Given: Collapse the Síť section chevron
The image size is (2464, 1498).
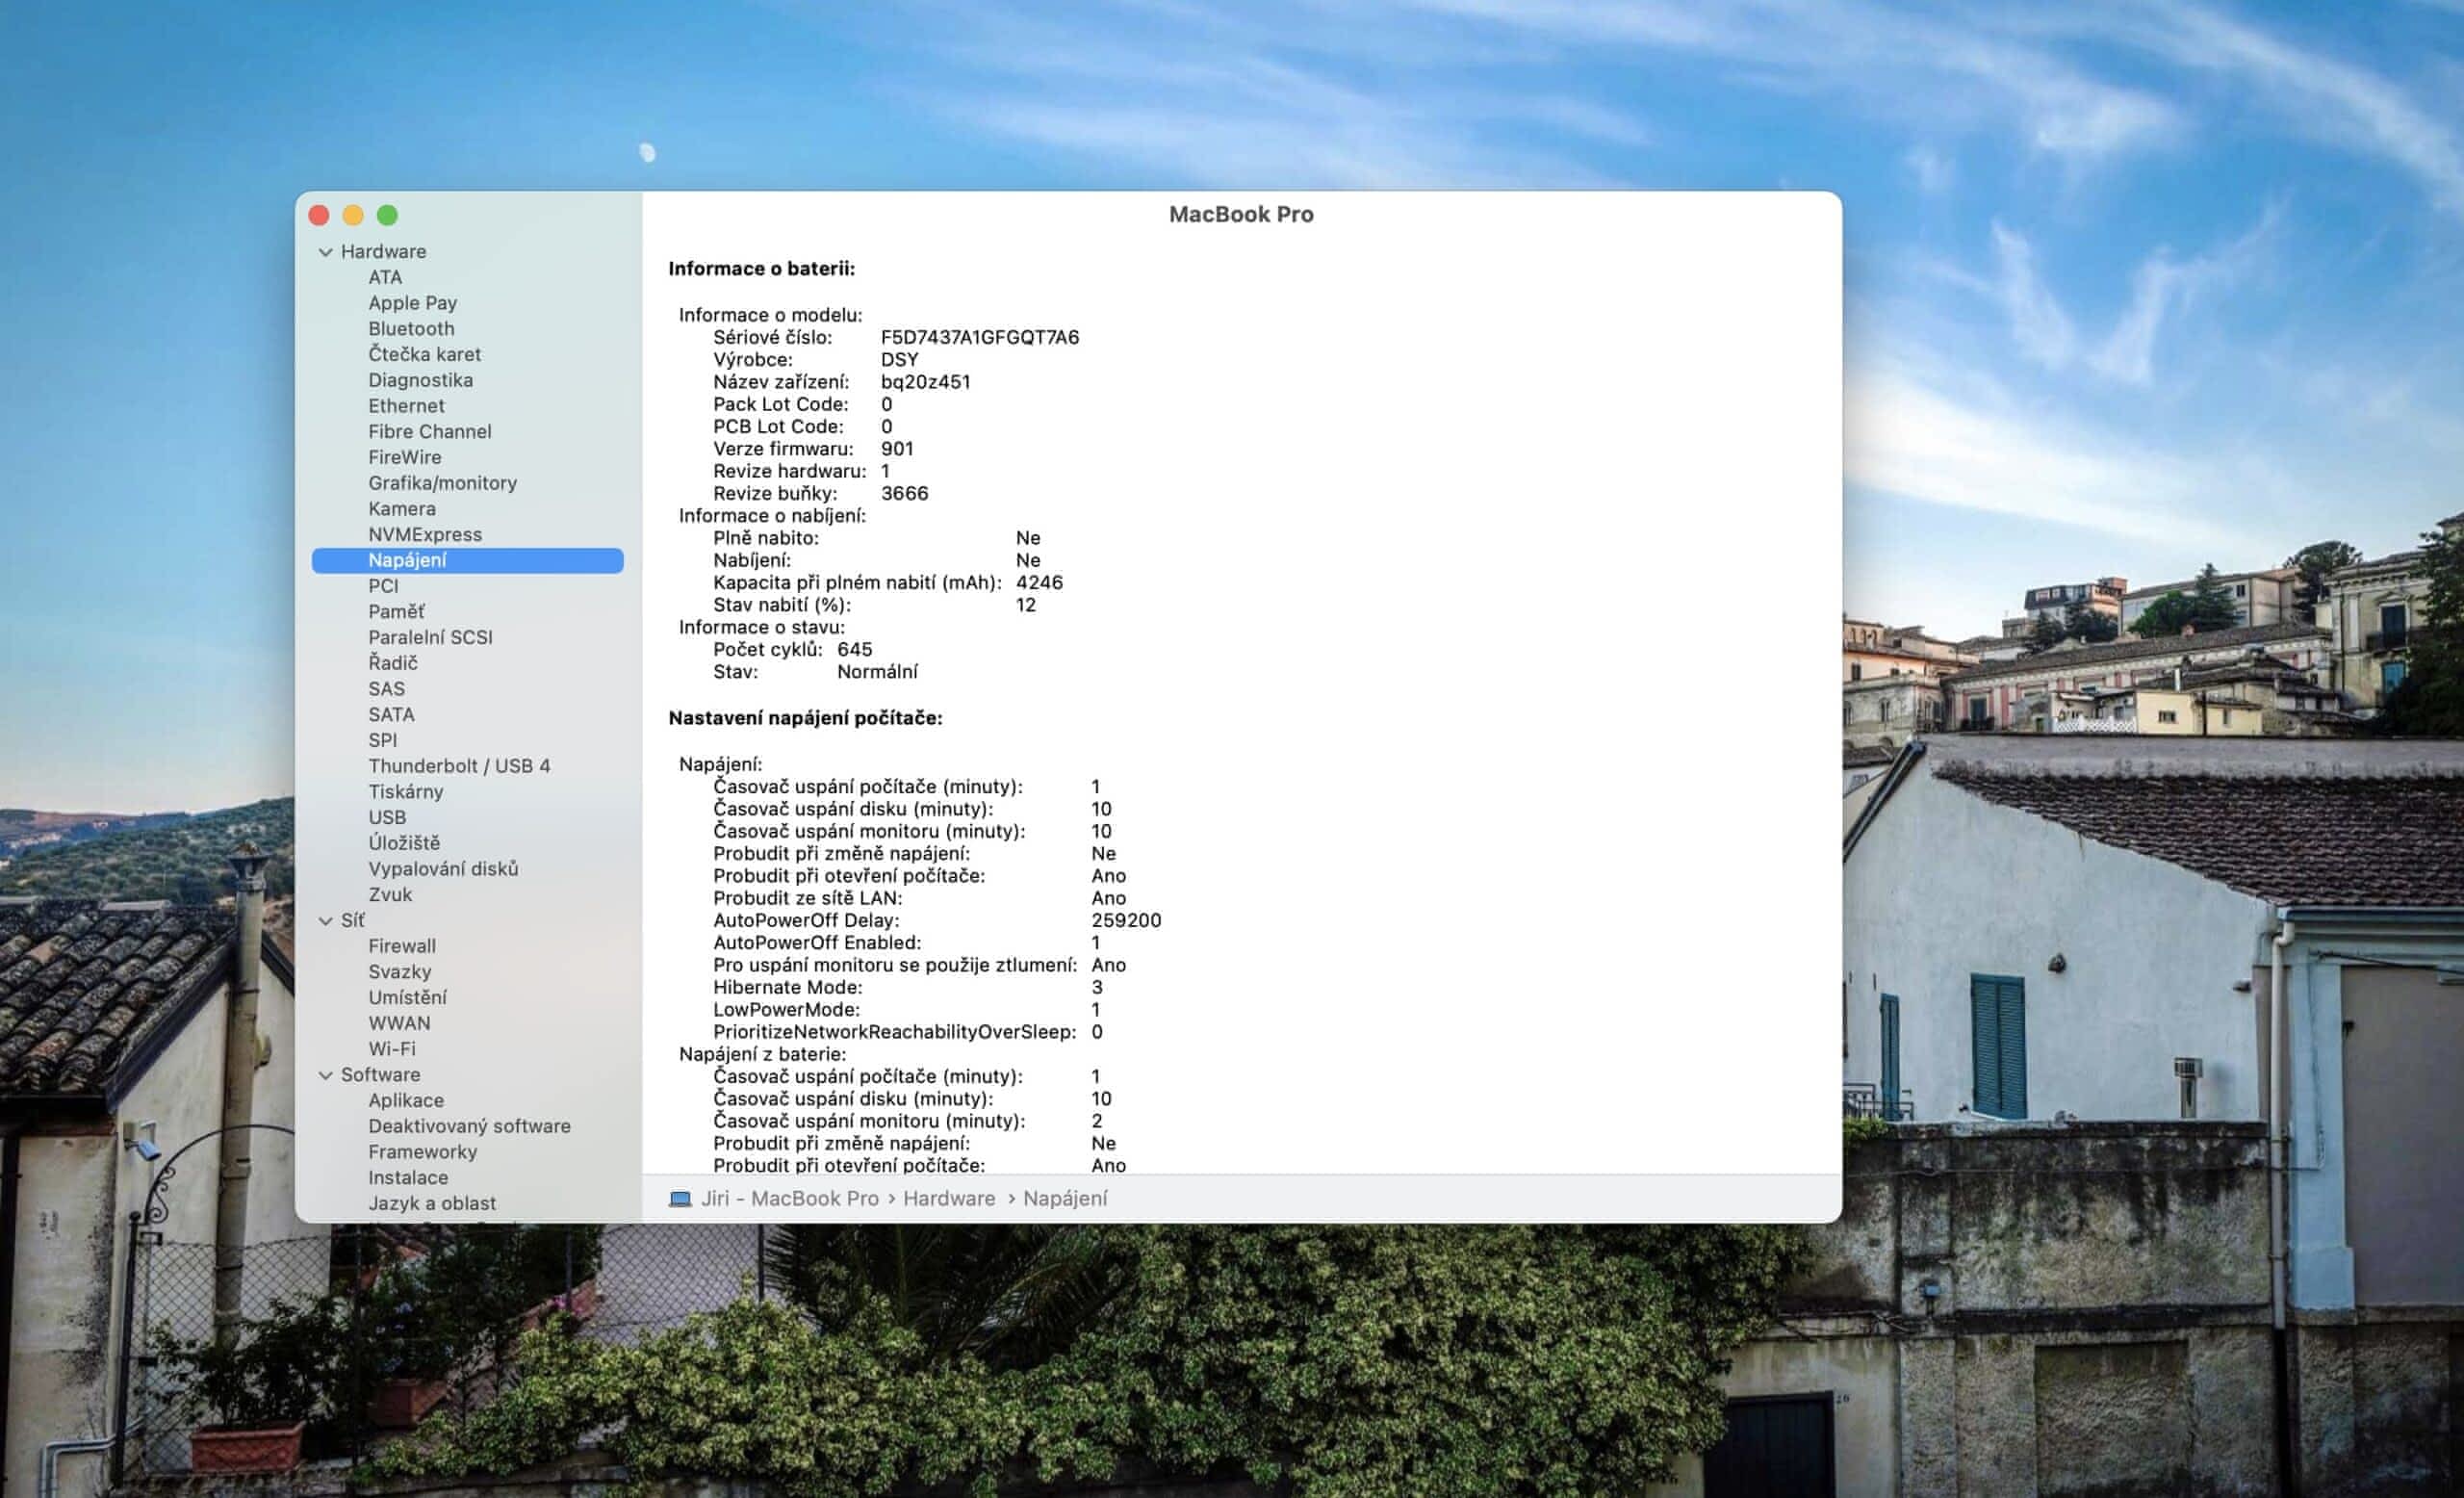Looking at the screenshot, I should (325, 921).
